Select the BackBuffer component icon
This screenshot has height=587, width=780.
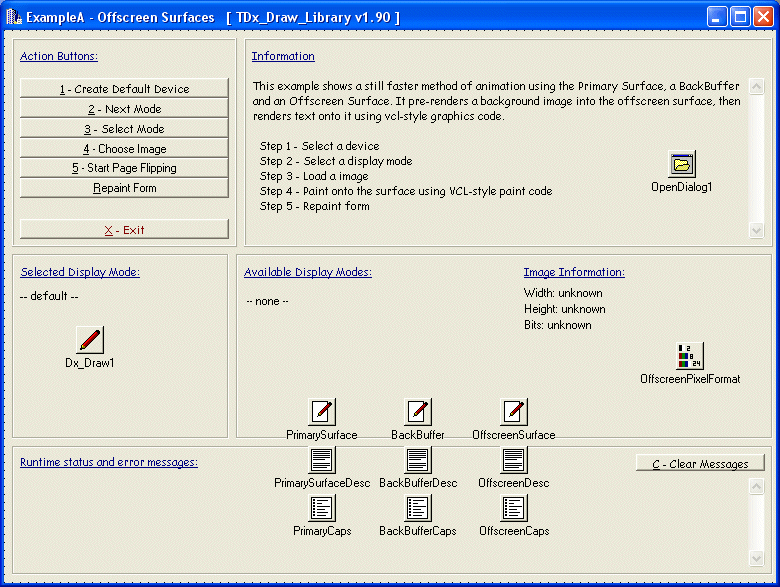pyautogui.click(x=418, y=411)
